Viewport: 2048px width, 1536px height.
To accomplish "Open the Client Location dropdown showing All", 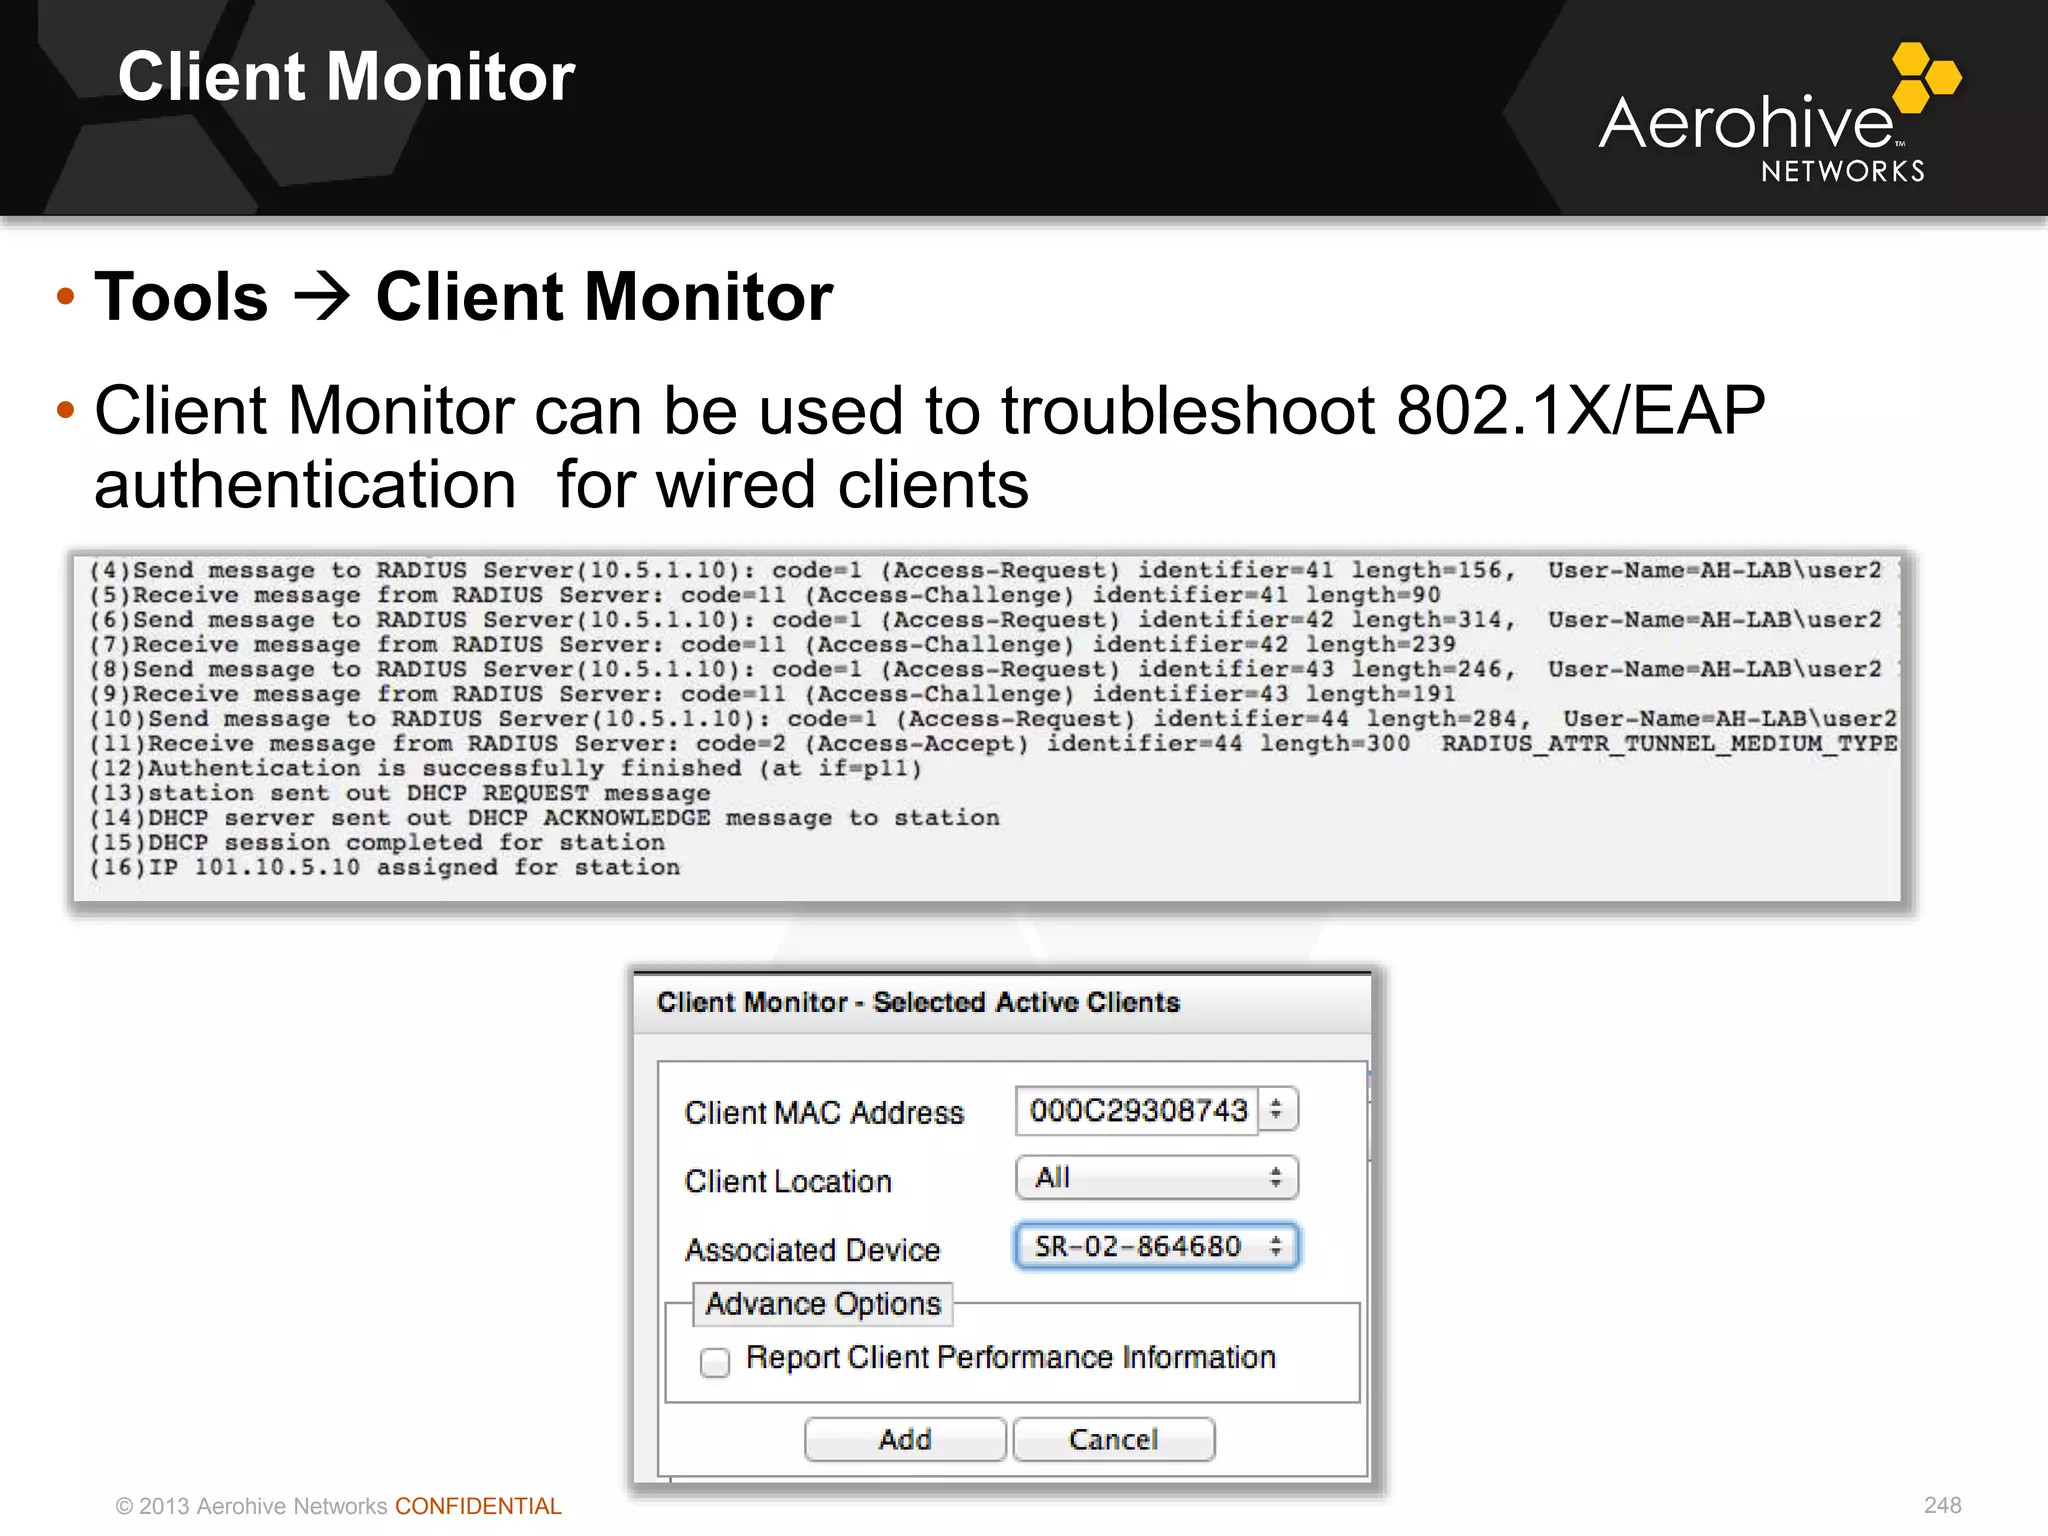I will [x=1157, y=1177].
